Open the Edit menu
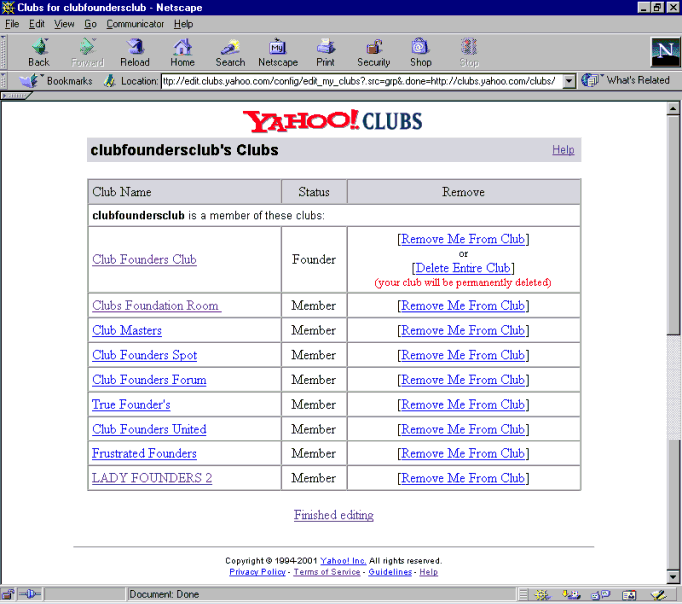682x604 pixels. click(x=37, y=24)
